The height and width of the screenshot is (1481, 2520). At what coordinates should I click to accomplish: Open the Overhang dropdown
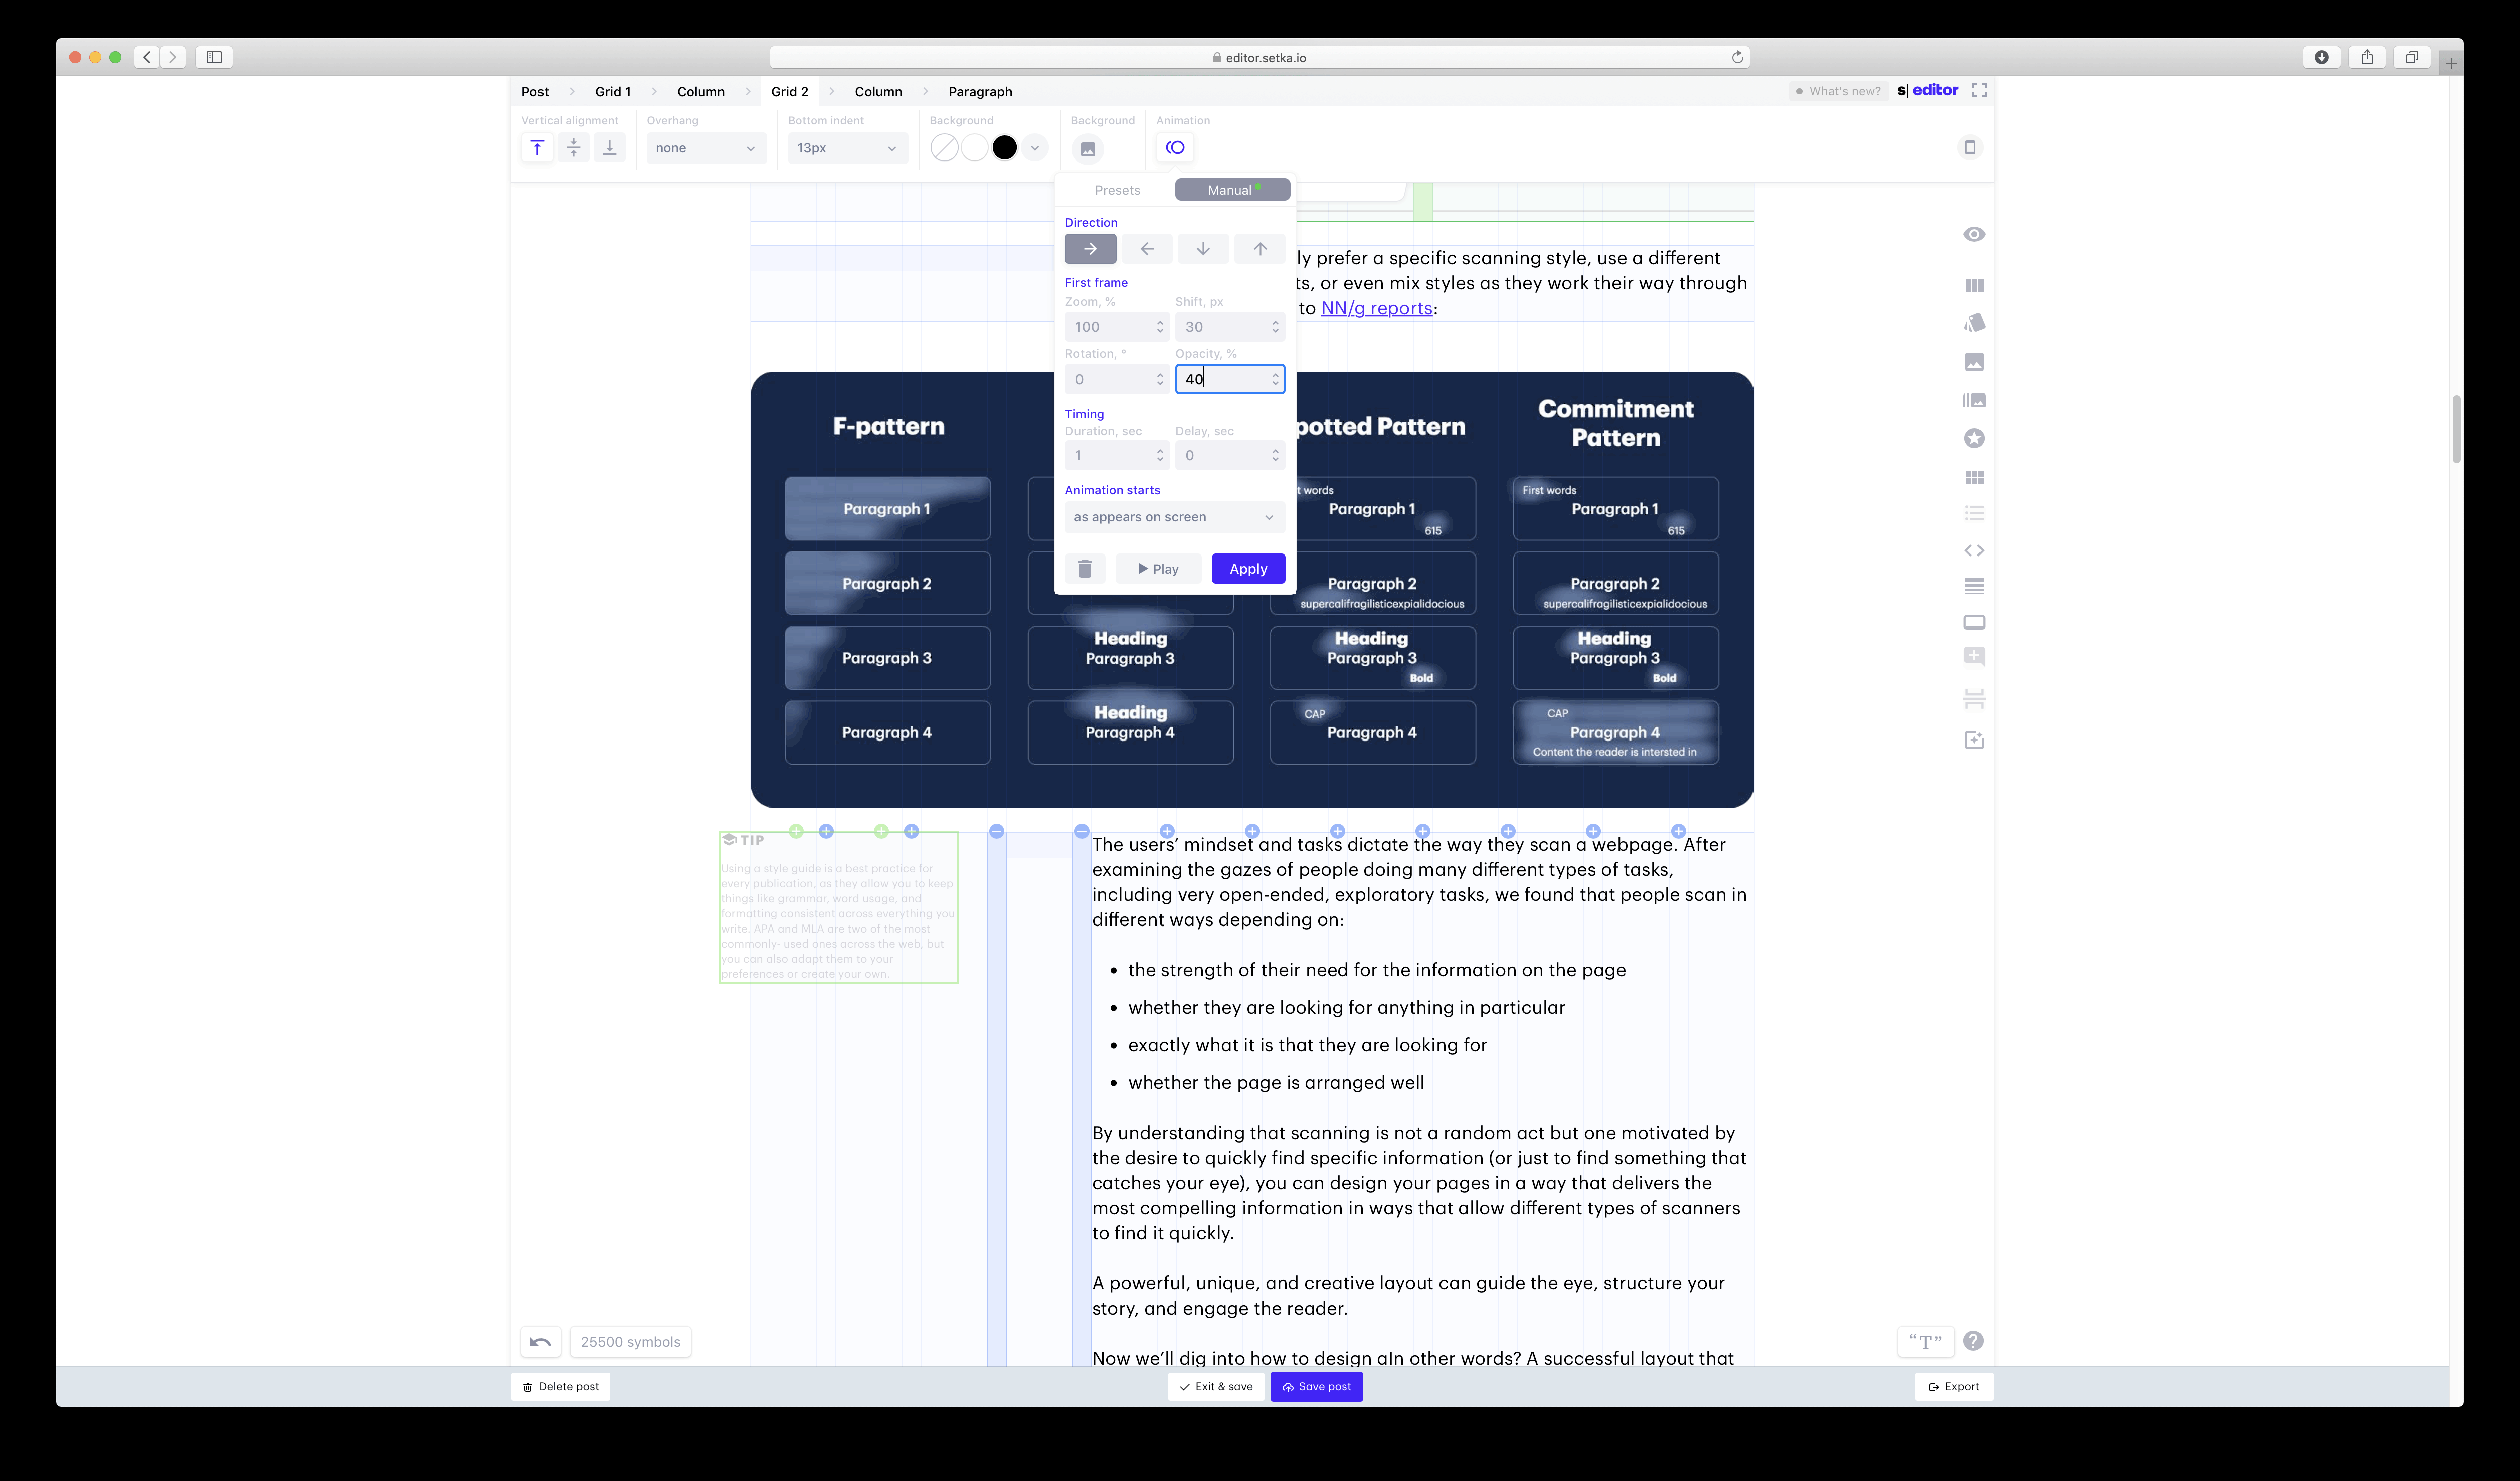(706, 147)
